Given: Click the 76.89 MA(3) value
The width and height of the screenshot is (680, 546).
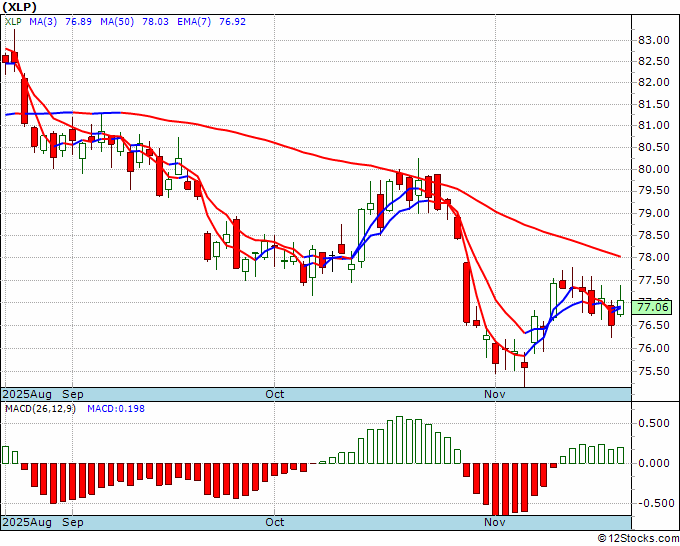Looking at the screenshot, I should 78,22.
